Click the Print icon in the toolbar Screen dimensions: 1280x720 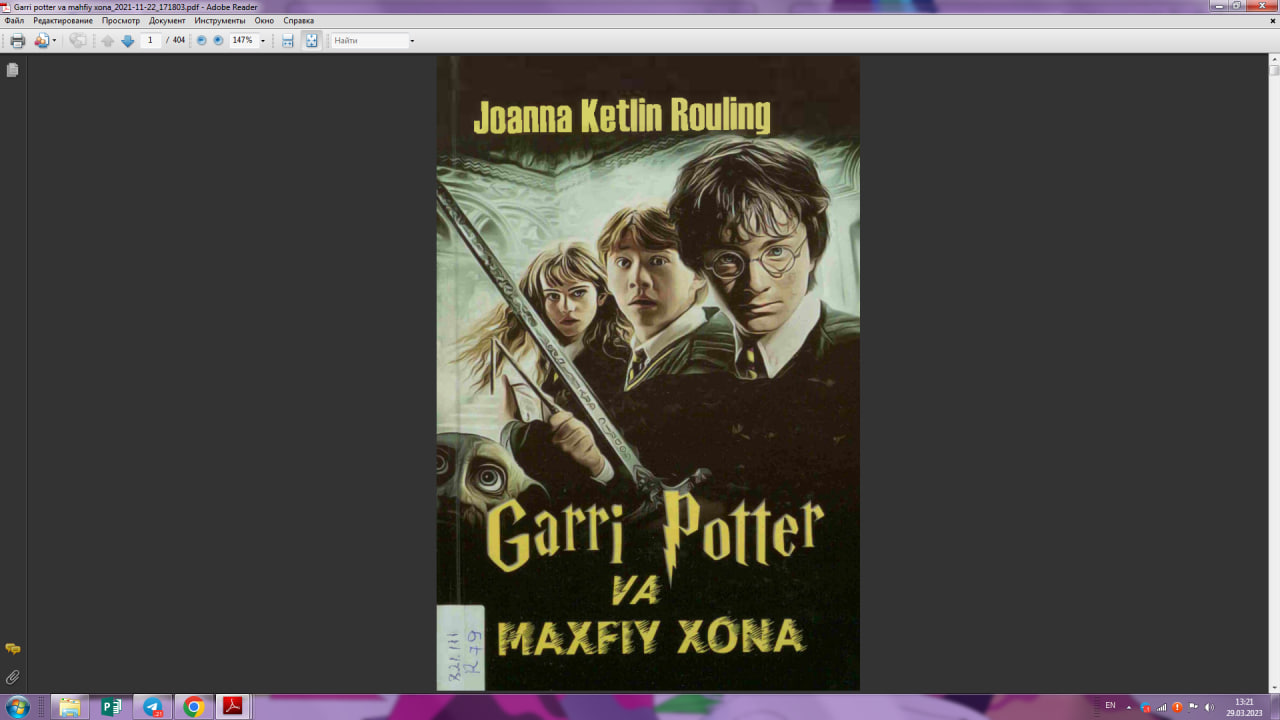[17, 40]
